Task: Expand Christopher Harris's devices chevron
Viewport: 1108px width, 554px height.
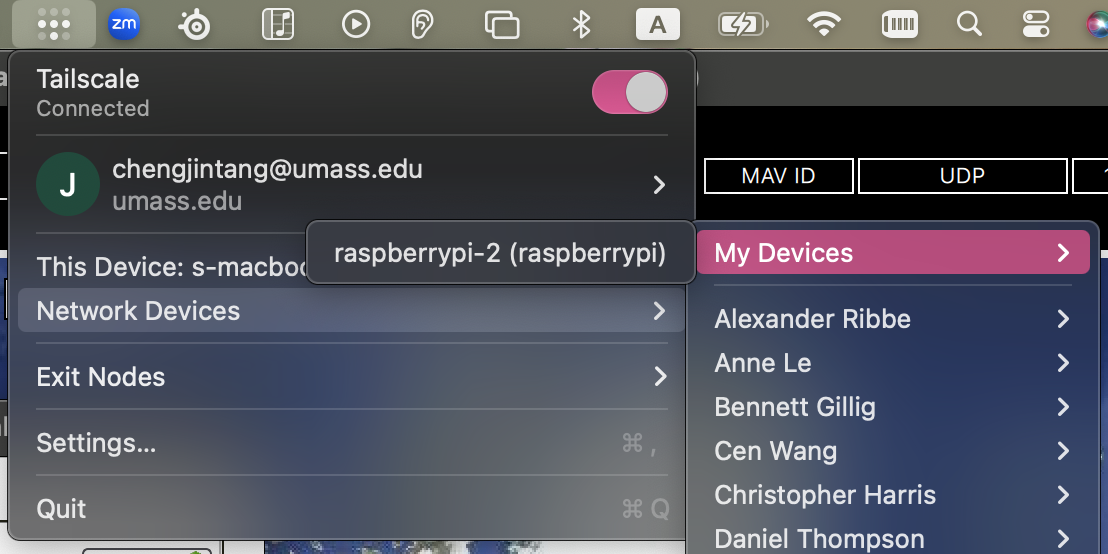Action: click(1063, 495)
